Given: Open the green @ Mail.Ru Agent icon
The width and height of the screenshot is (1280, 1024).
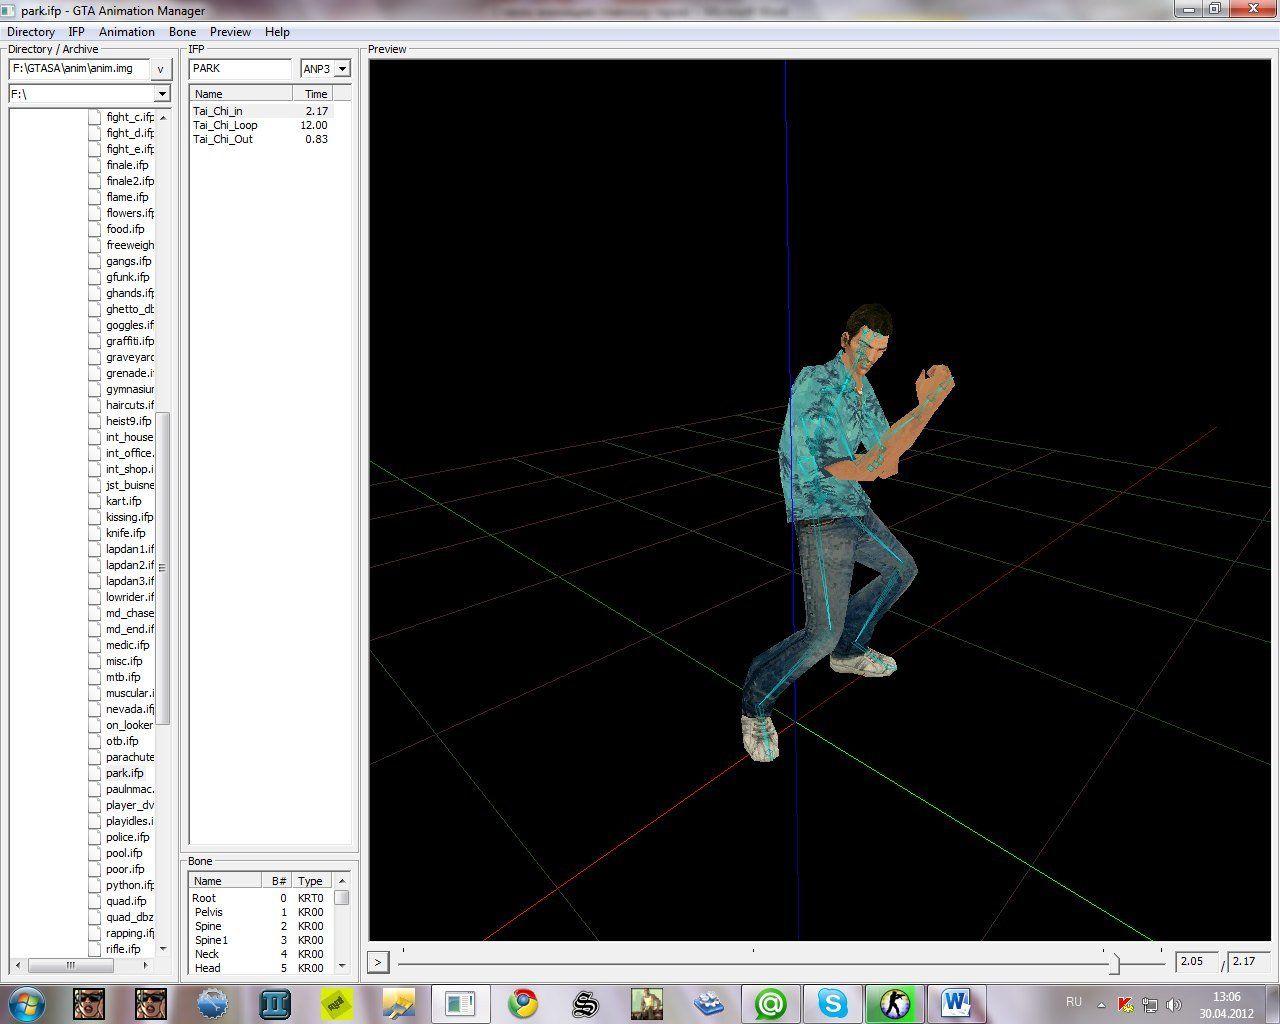Looking at the screenshot, I should [x=770, y=1003].
